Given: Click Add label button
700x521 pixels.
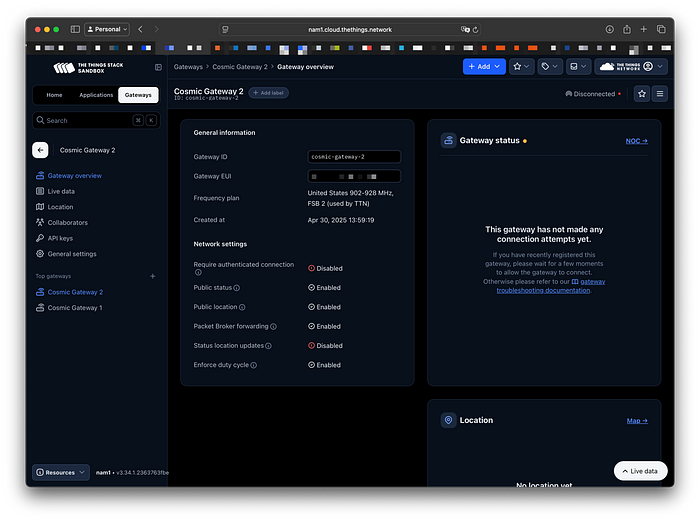Looking at the screenshot, I should [268, 93].
